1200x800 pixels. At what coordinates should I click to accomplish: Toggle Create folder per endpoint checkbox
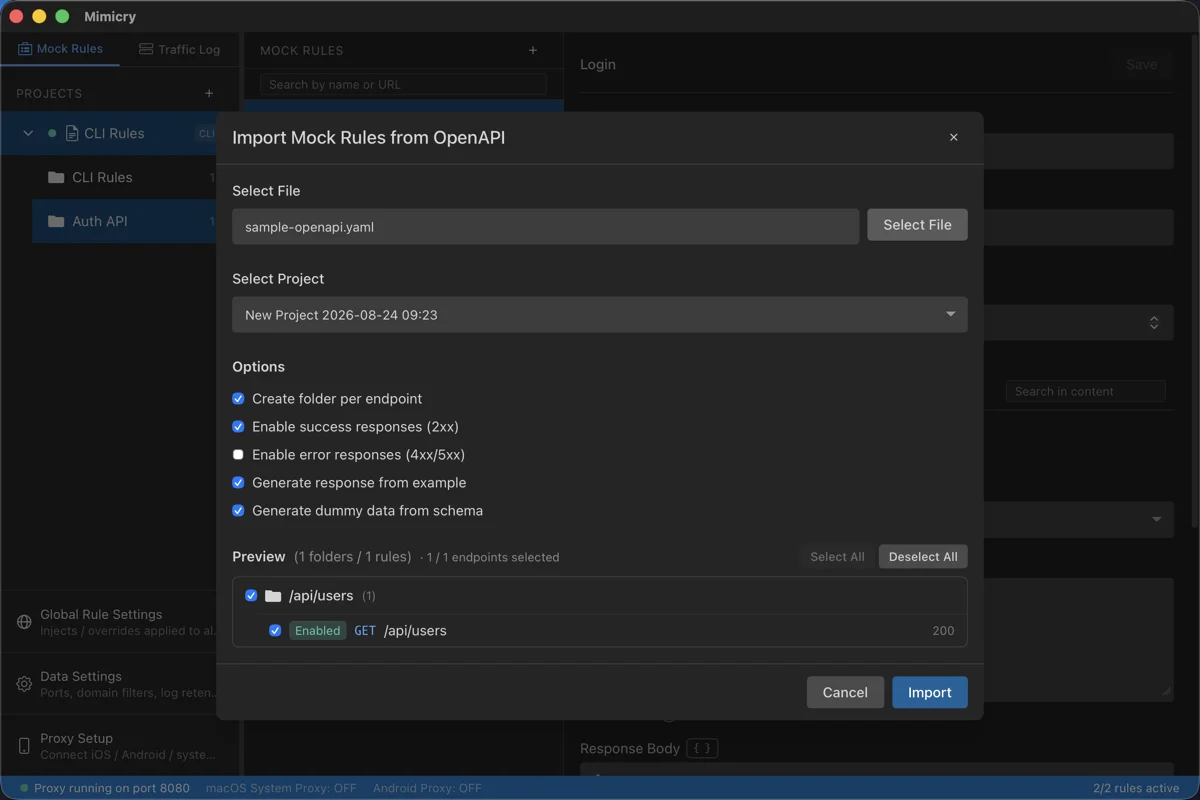(x=238, y=398)
